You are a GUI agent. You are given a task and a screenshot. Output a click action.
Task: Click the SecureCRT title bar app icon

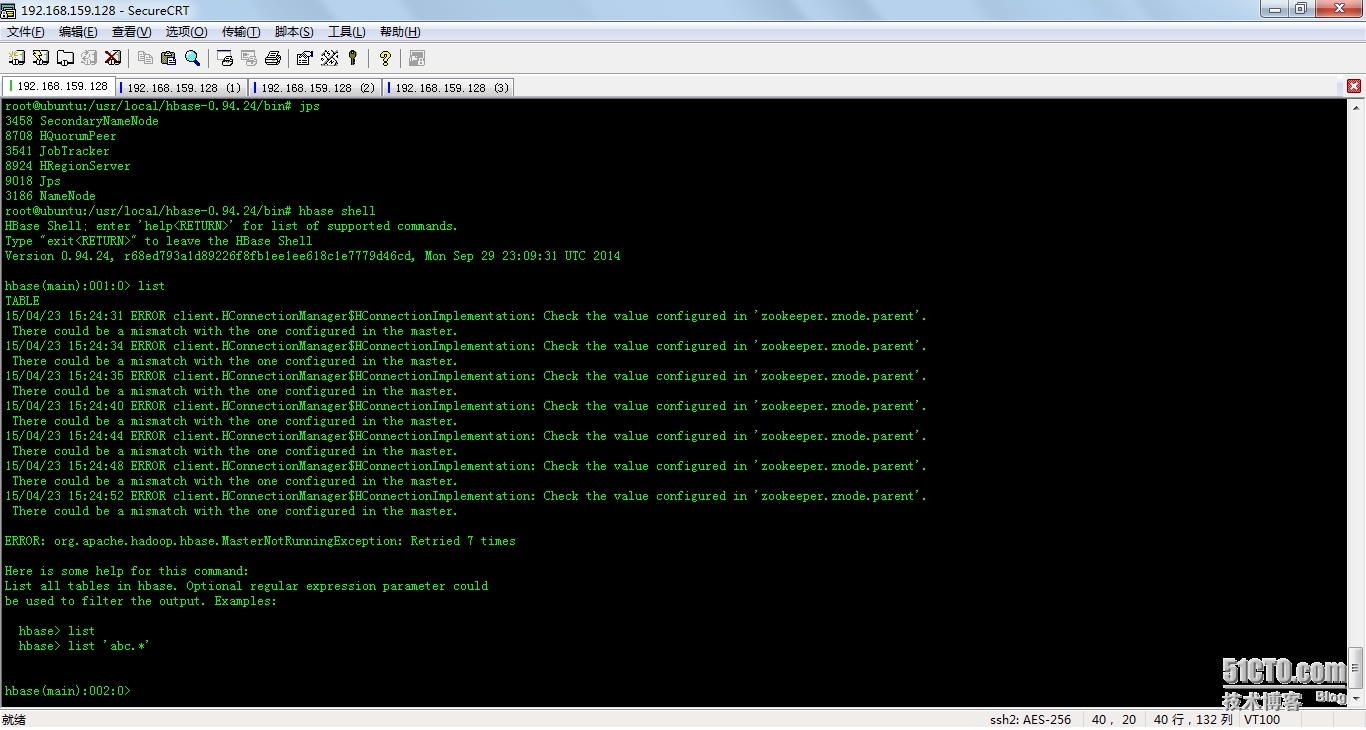click(x=9, y=9)
